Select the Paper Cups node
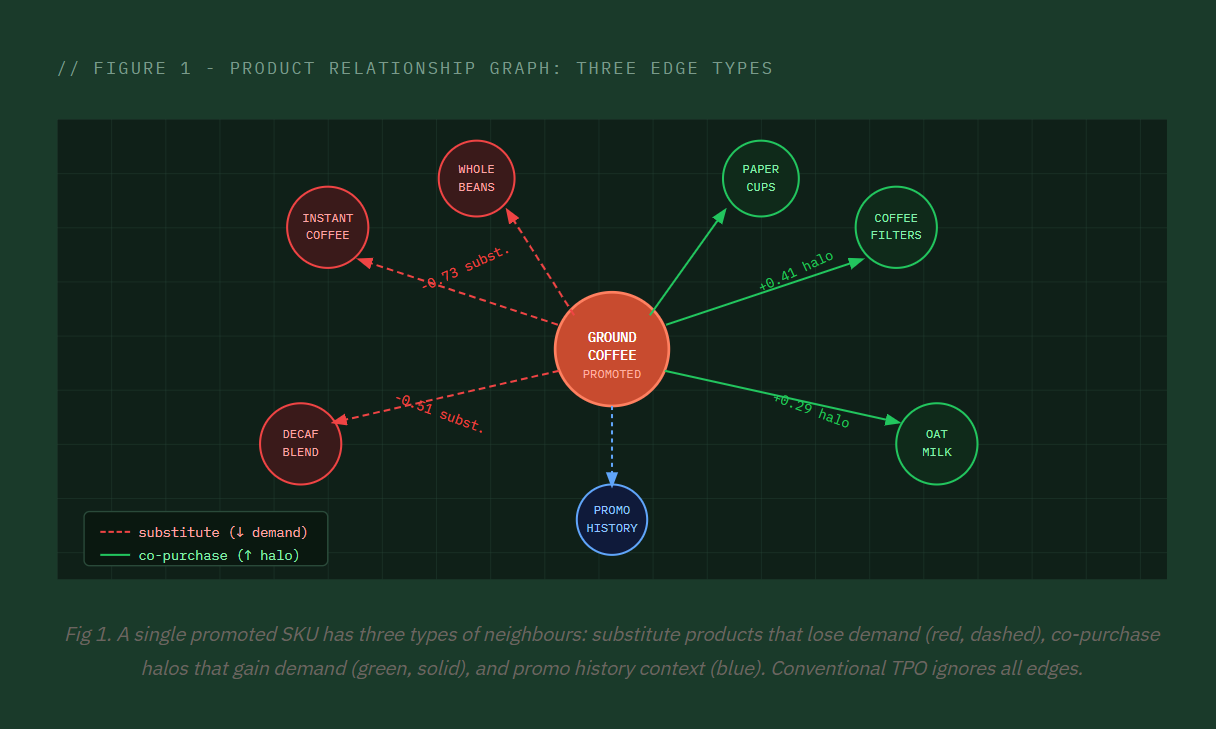 tap(761, 178)
